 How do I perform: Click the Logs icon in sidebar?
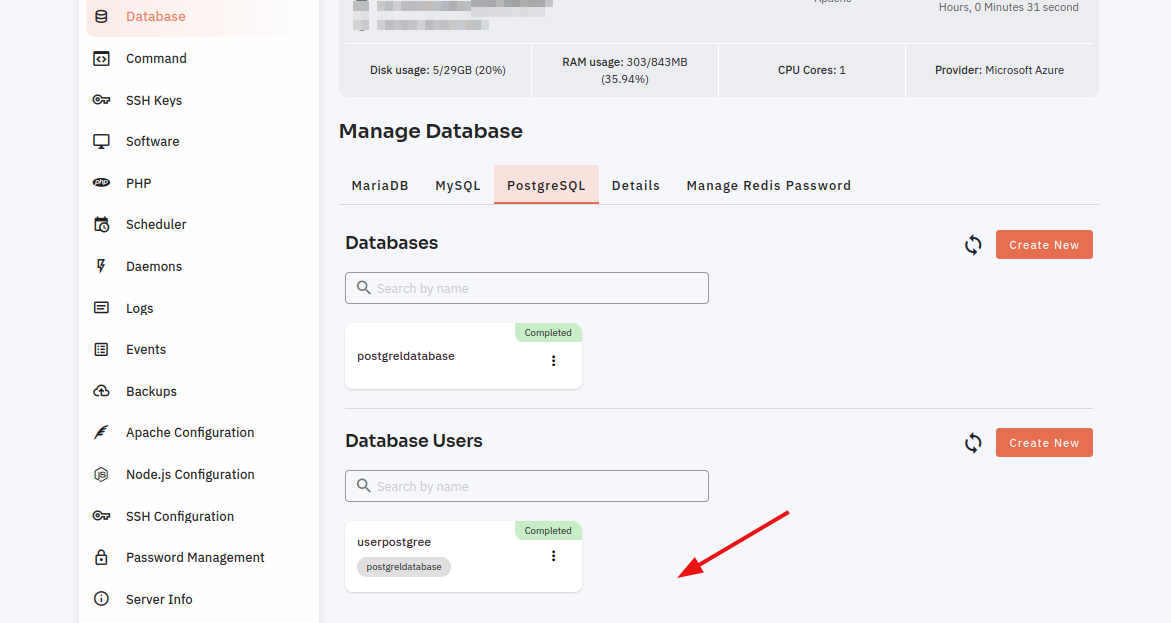tap(102, 308)
